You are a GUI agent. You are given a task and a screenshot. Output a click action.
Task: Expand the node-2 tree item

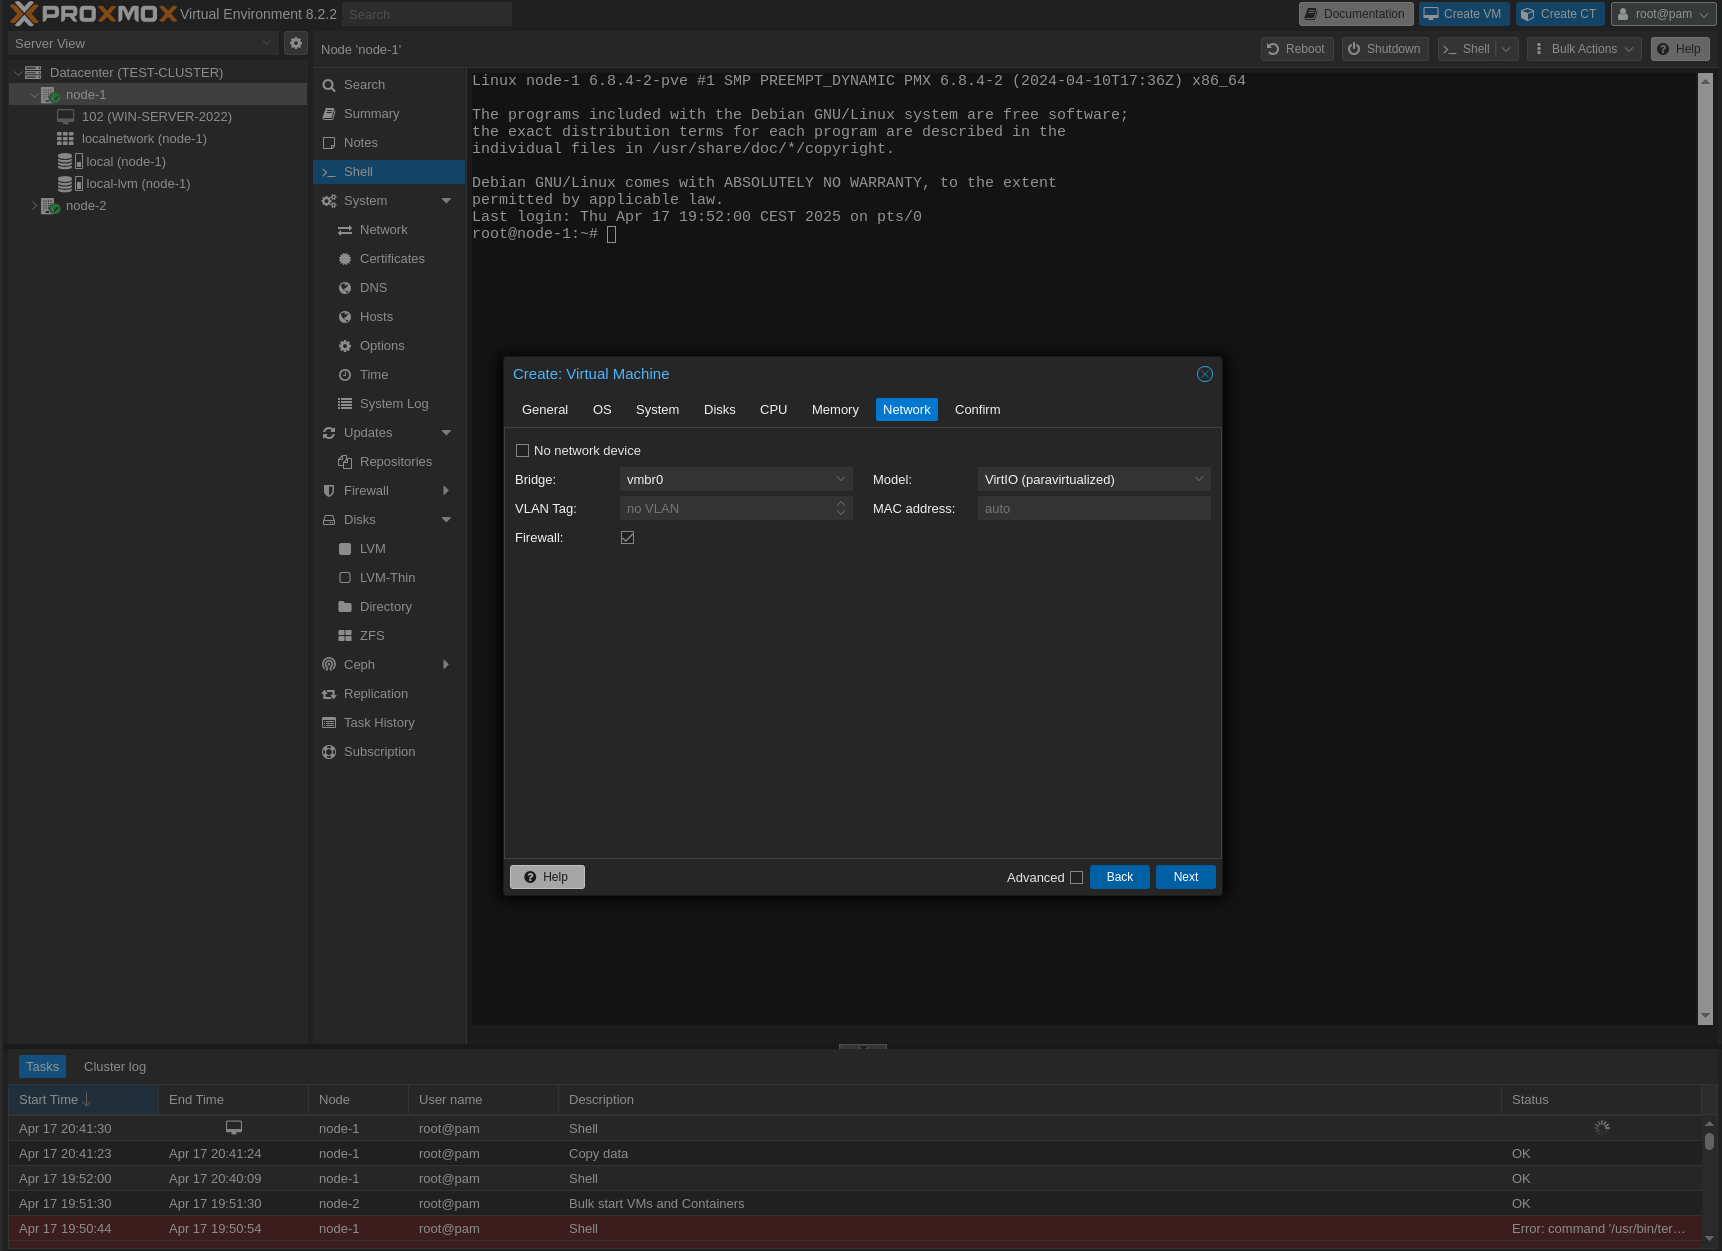coord(35,205)
